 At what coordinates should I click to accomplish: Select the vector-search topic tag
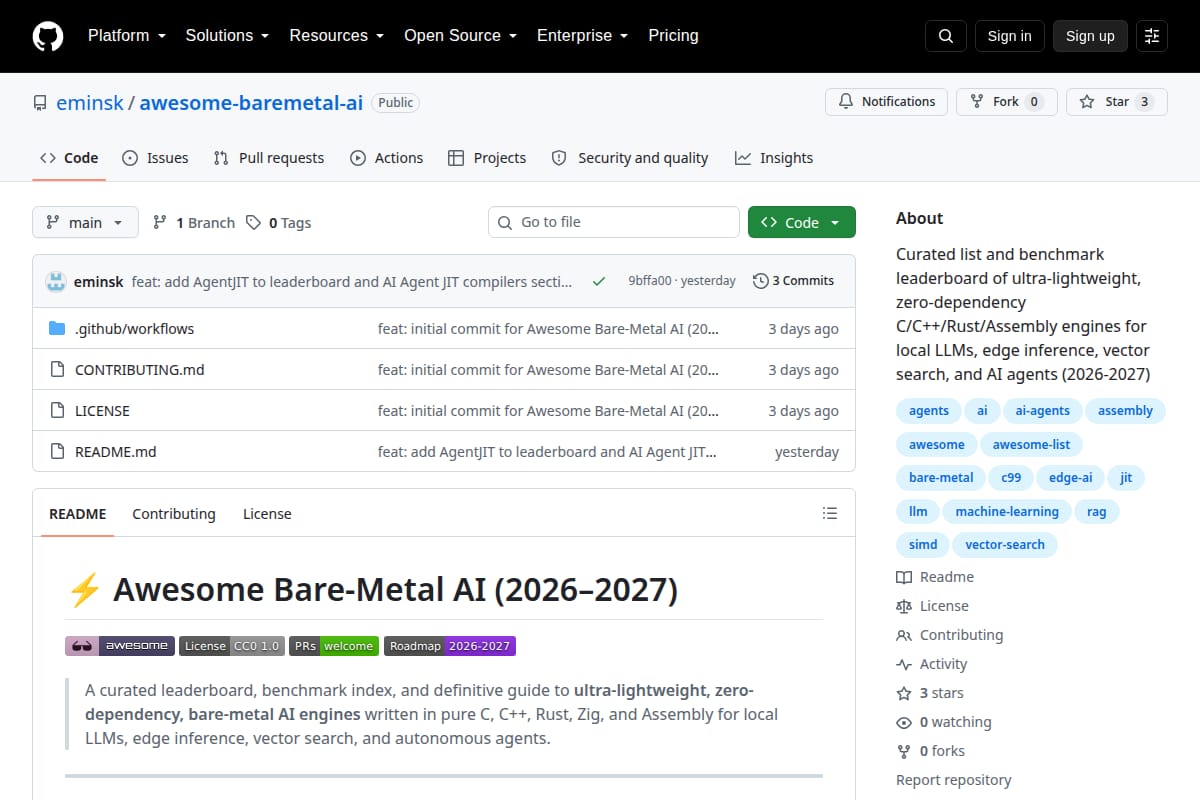tap(1005, 545)
